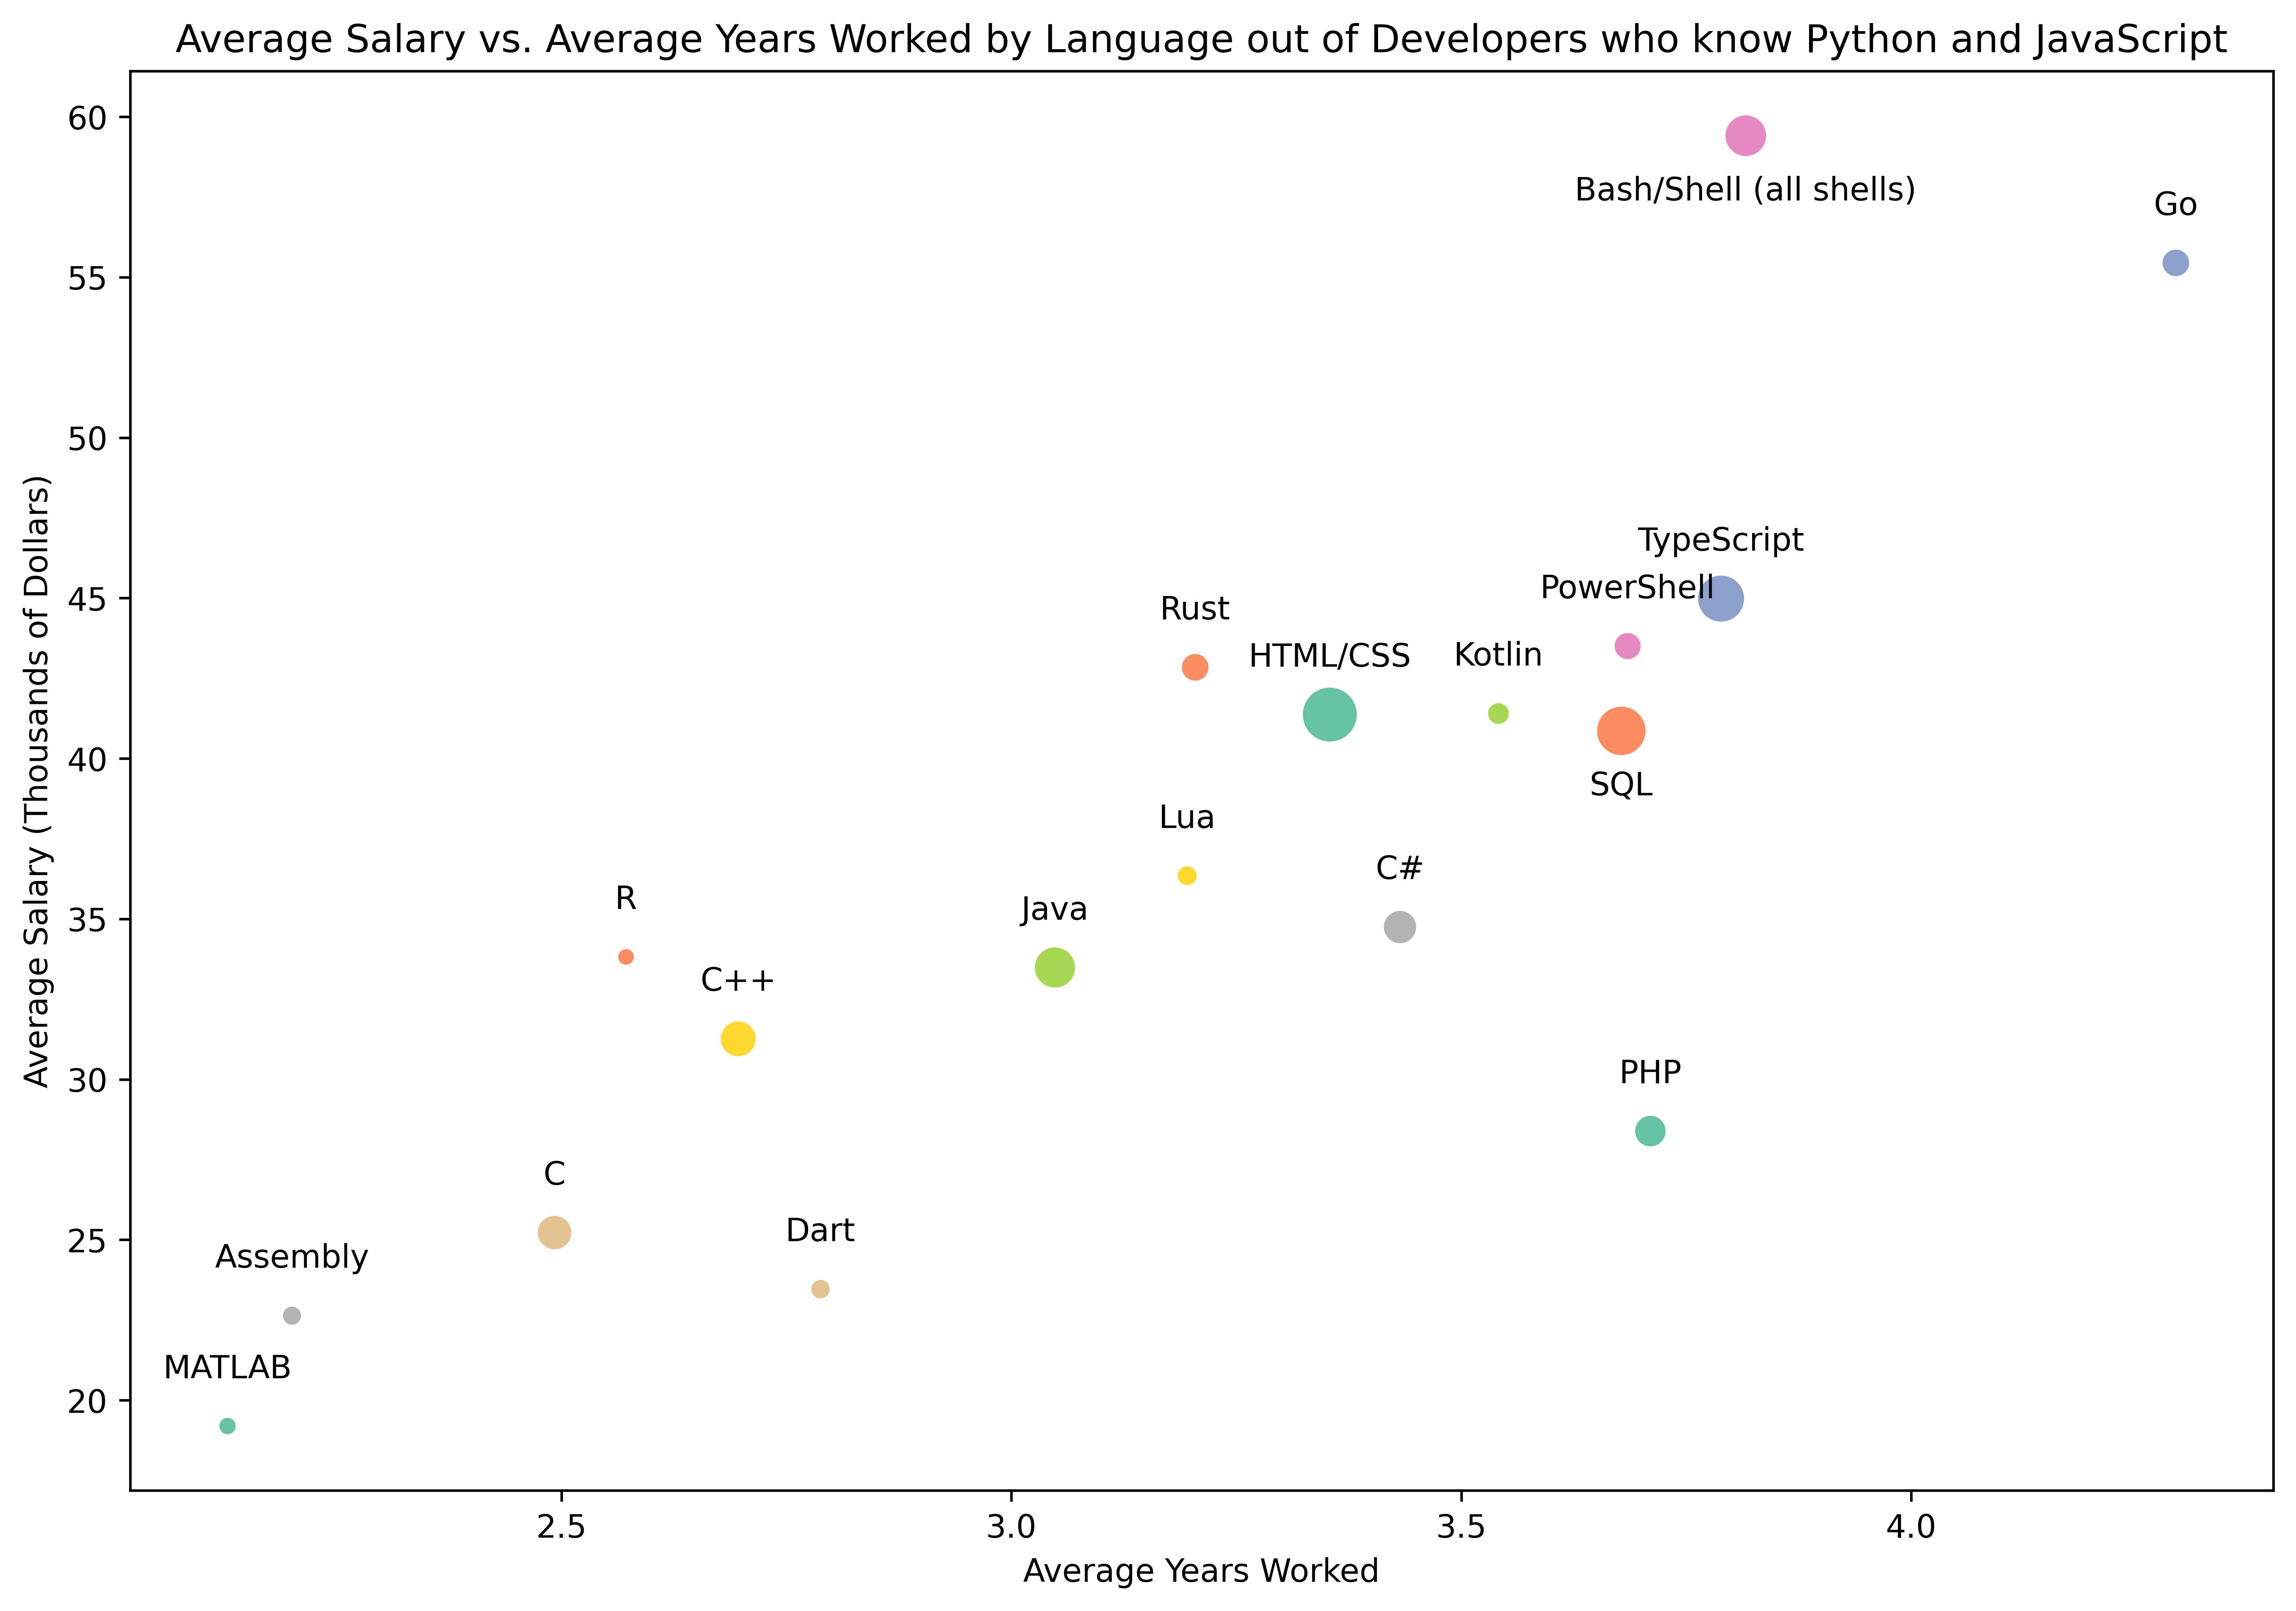2296x1611 pixels.
Task: Click the small orange R dot
Action: (x=626, y=957)
